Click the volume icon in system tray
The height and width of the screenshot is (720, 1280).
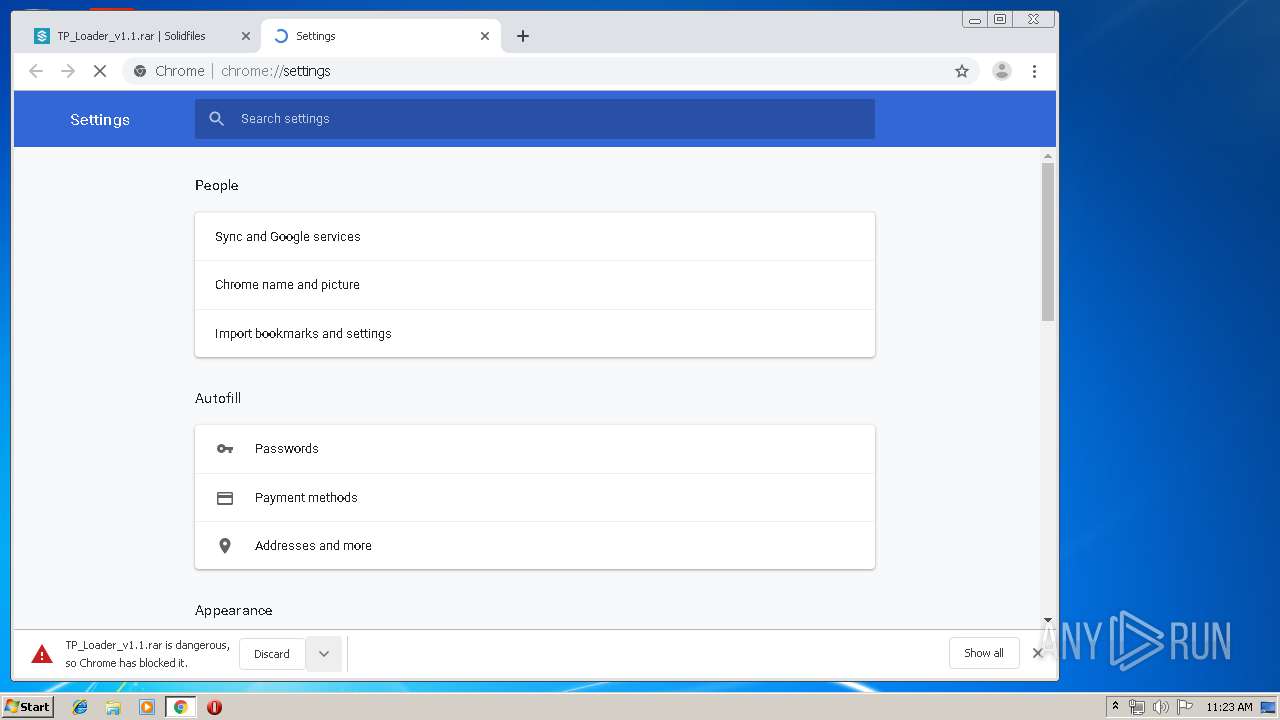(x=1160, y=707)
